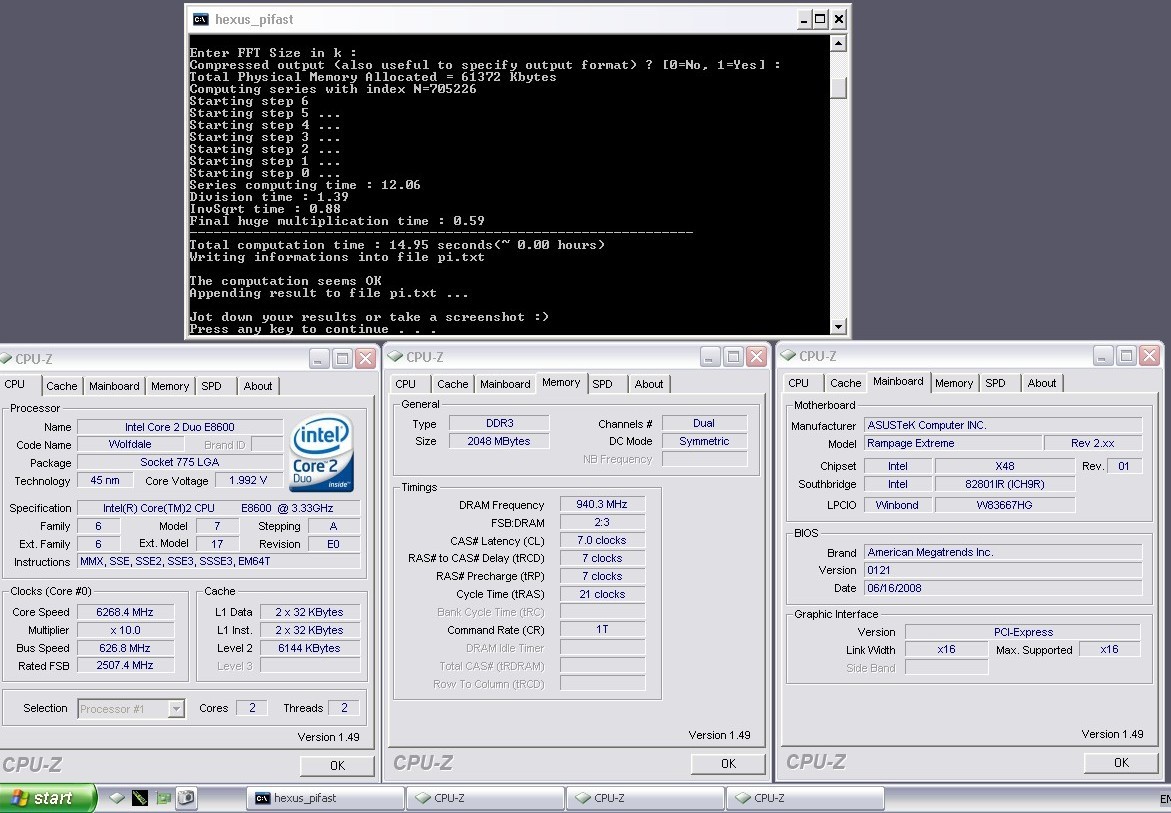This screenshot has height=813, width=1171.
Task: Click the motherboard model Rampage Extreme
Action: click(953, 443)
